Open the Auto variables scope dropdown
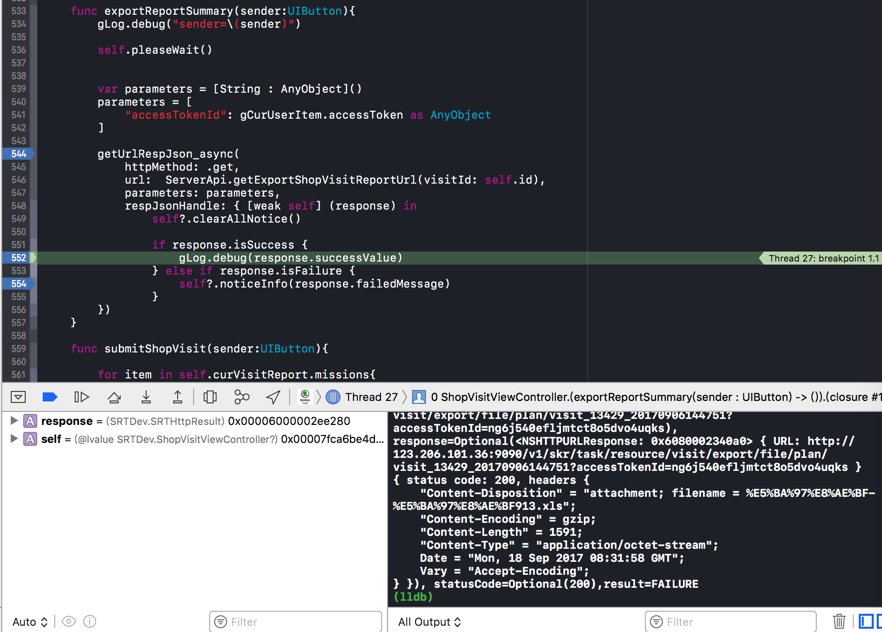The image size is (882, 632). (30, 622)
